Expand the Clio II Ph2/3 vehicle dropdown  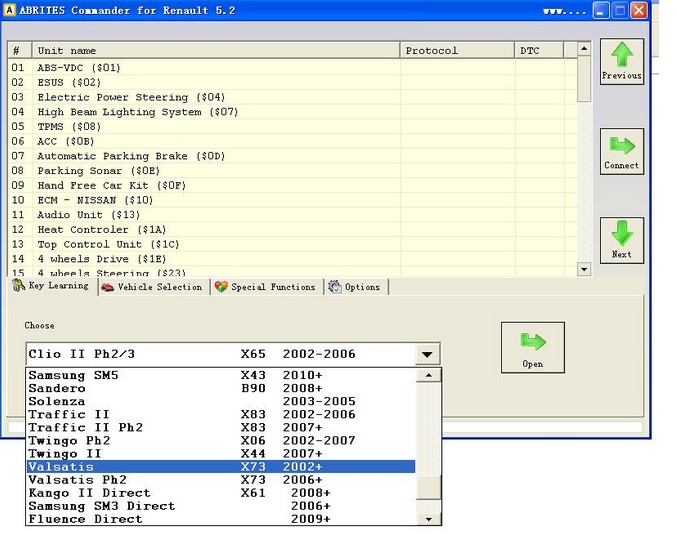pyautogui.click(x=427, y=354)
